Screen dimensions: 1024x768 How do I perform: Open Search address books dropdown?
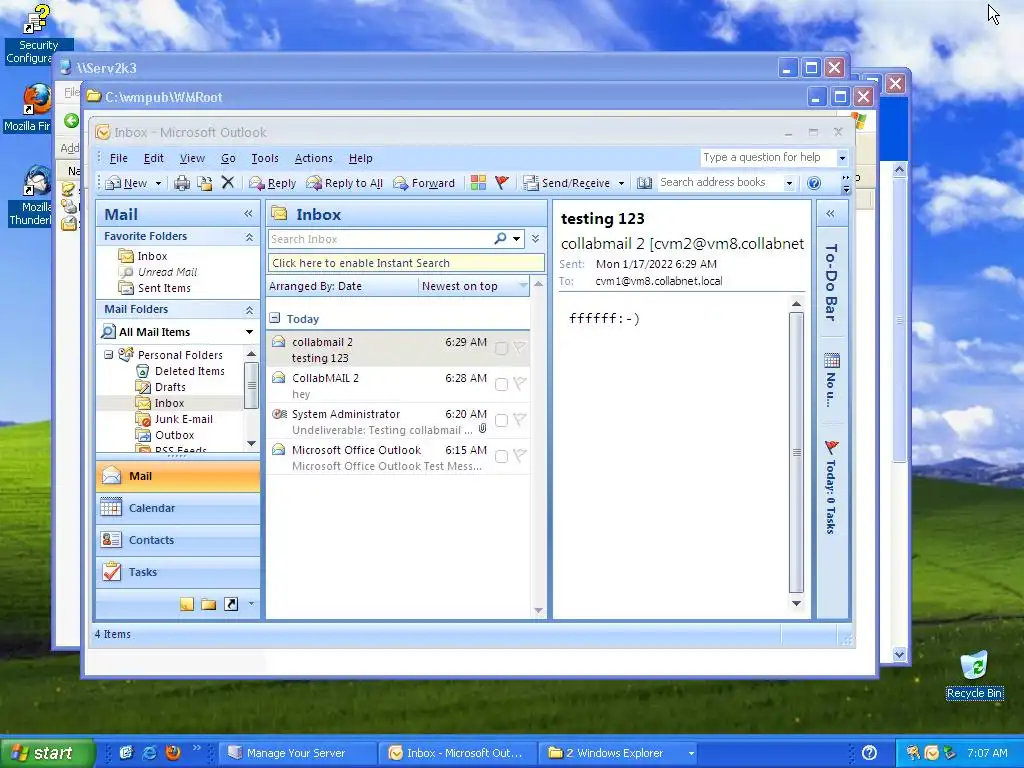click(789, 184)
